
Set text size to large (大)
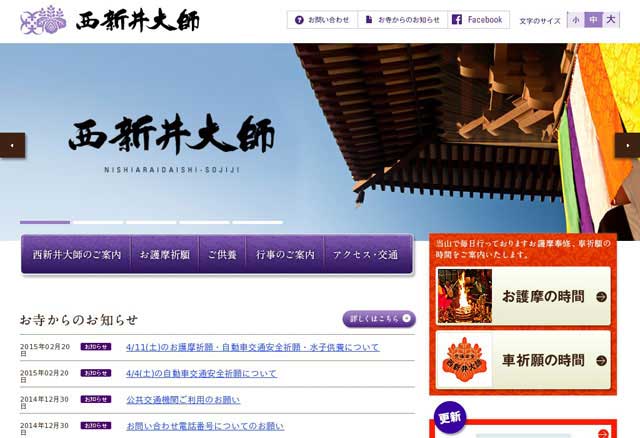(611, 20)
